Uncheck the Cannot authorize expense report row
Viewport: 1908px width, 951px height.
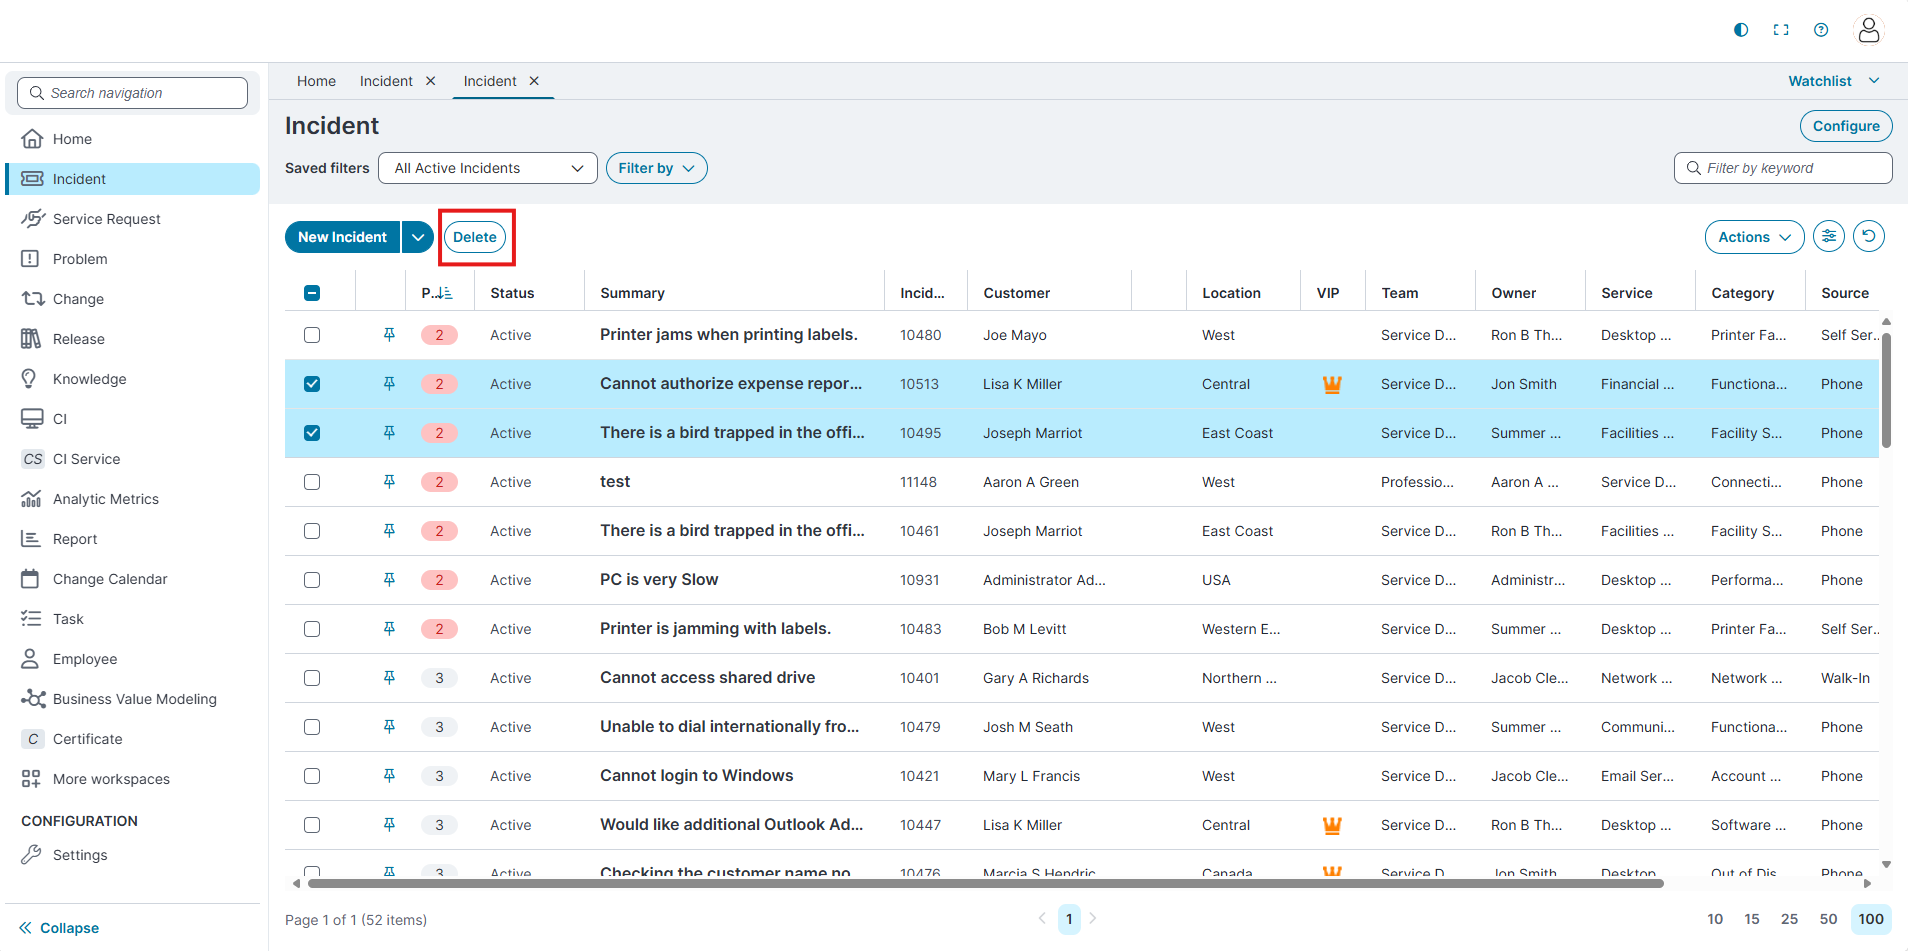tap(312, 384)
